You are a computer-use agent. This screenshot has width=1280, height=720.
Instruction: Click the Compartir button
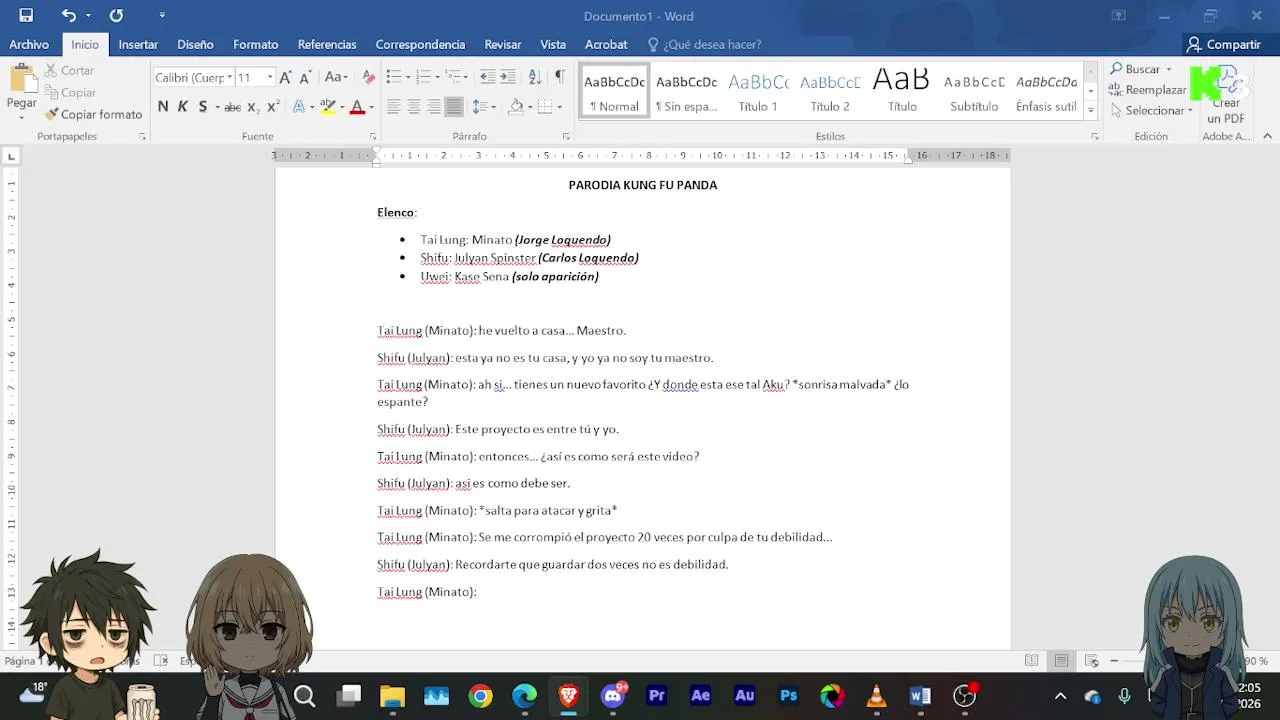tap(1223, 44)
